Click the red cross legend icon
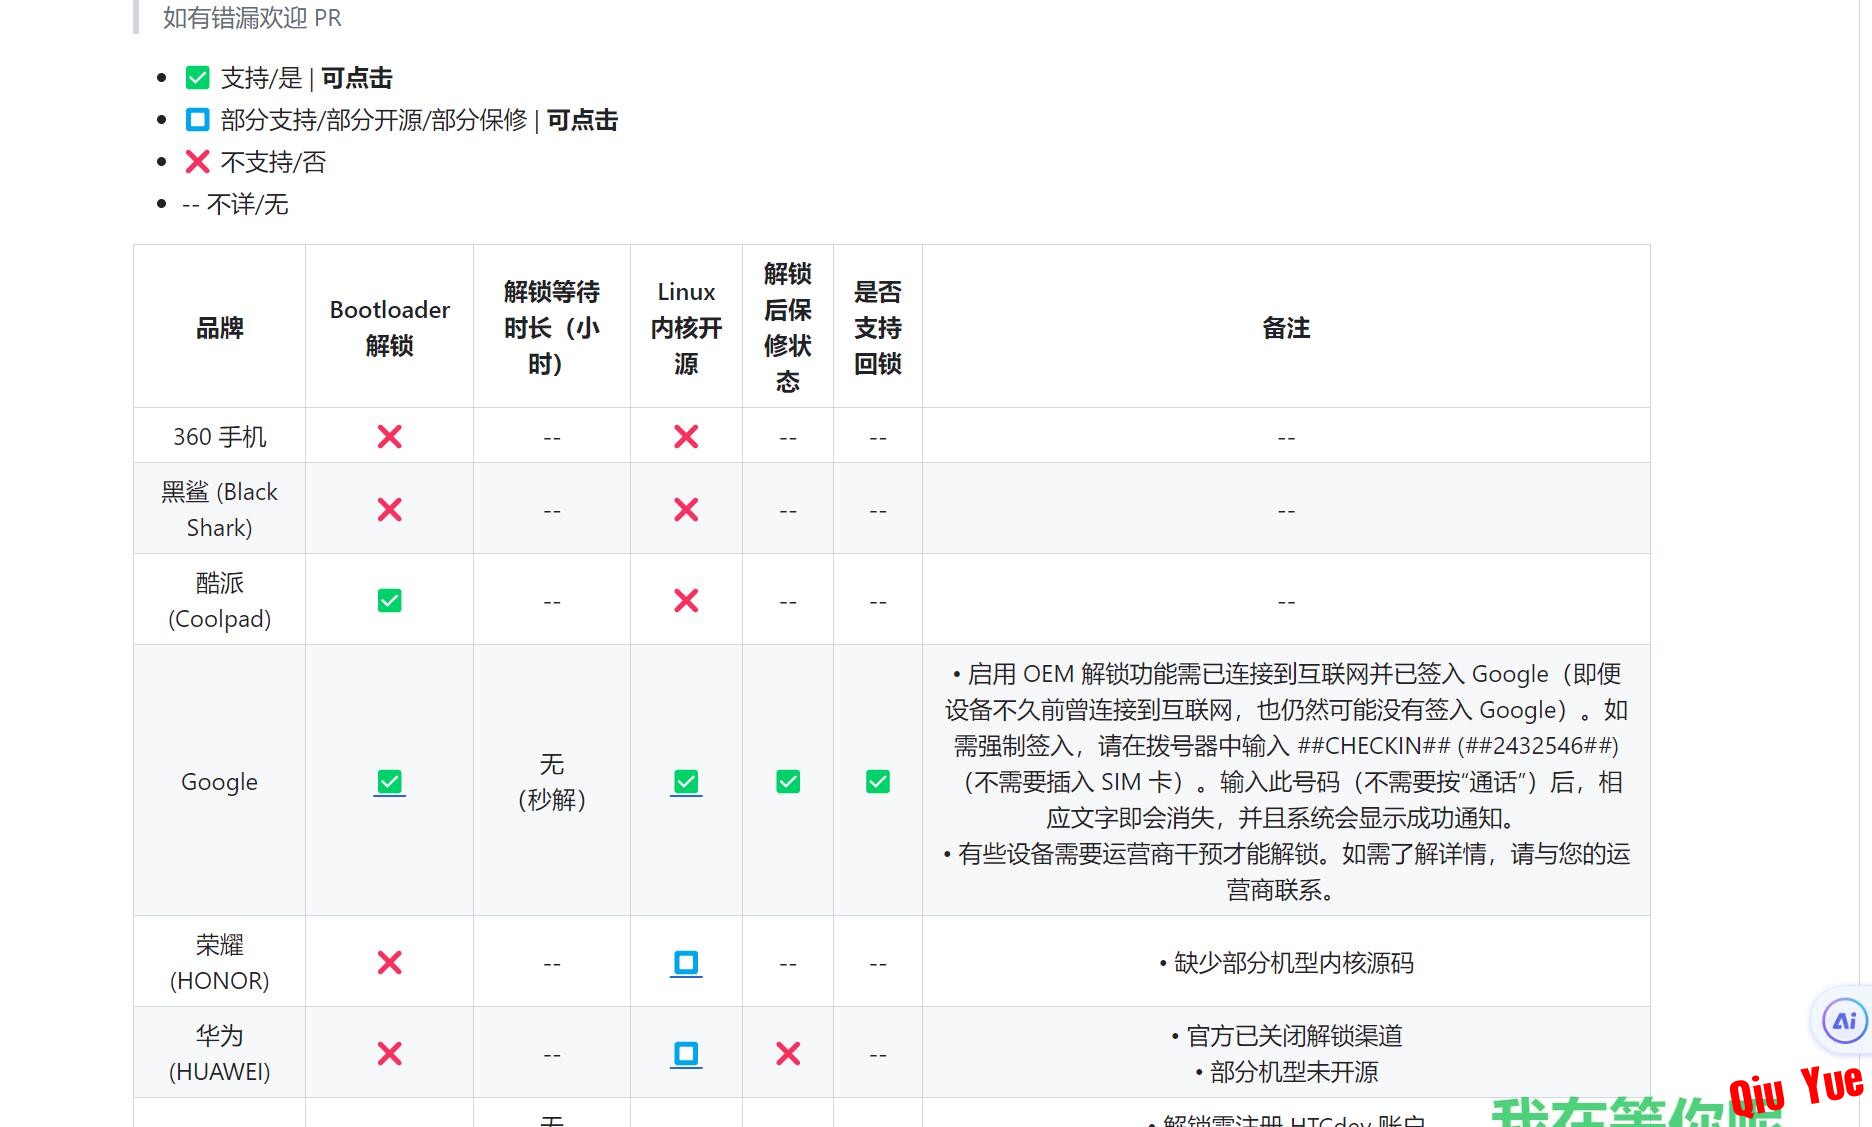The image size is (1872, 1127). 198,162
